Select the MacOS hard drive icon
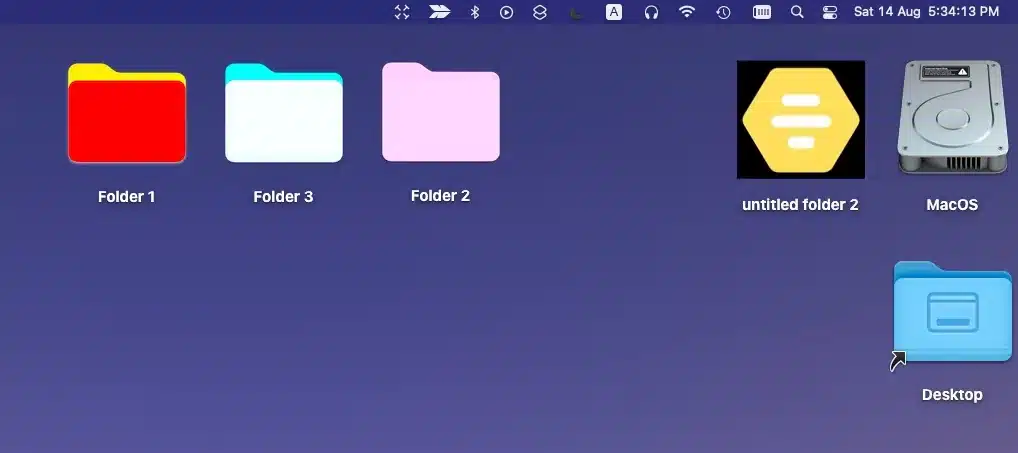Viewport: 1018px width, 453px height. (x=952, y=117)
